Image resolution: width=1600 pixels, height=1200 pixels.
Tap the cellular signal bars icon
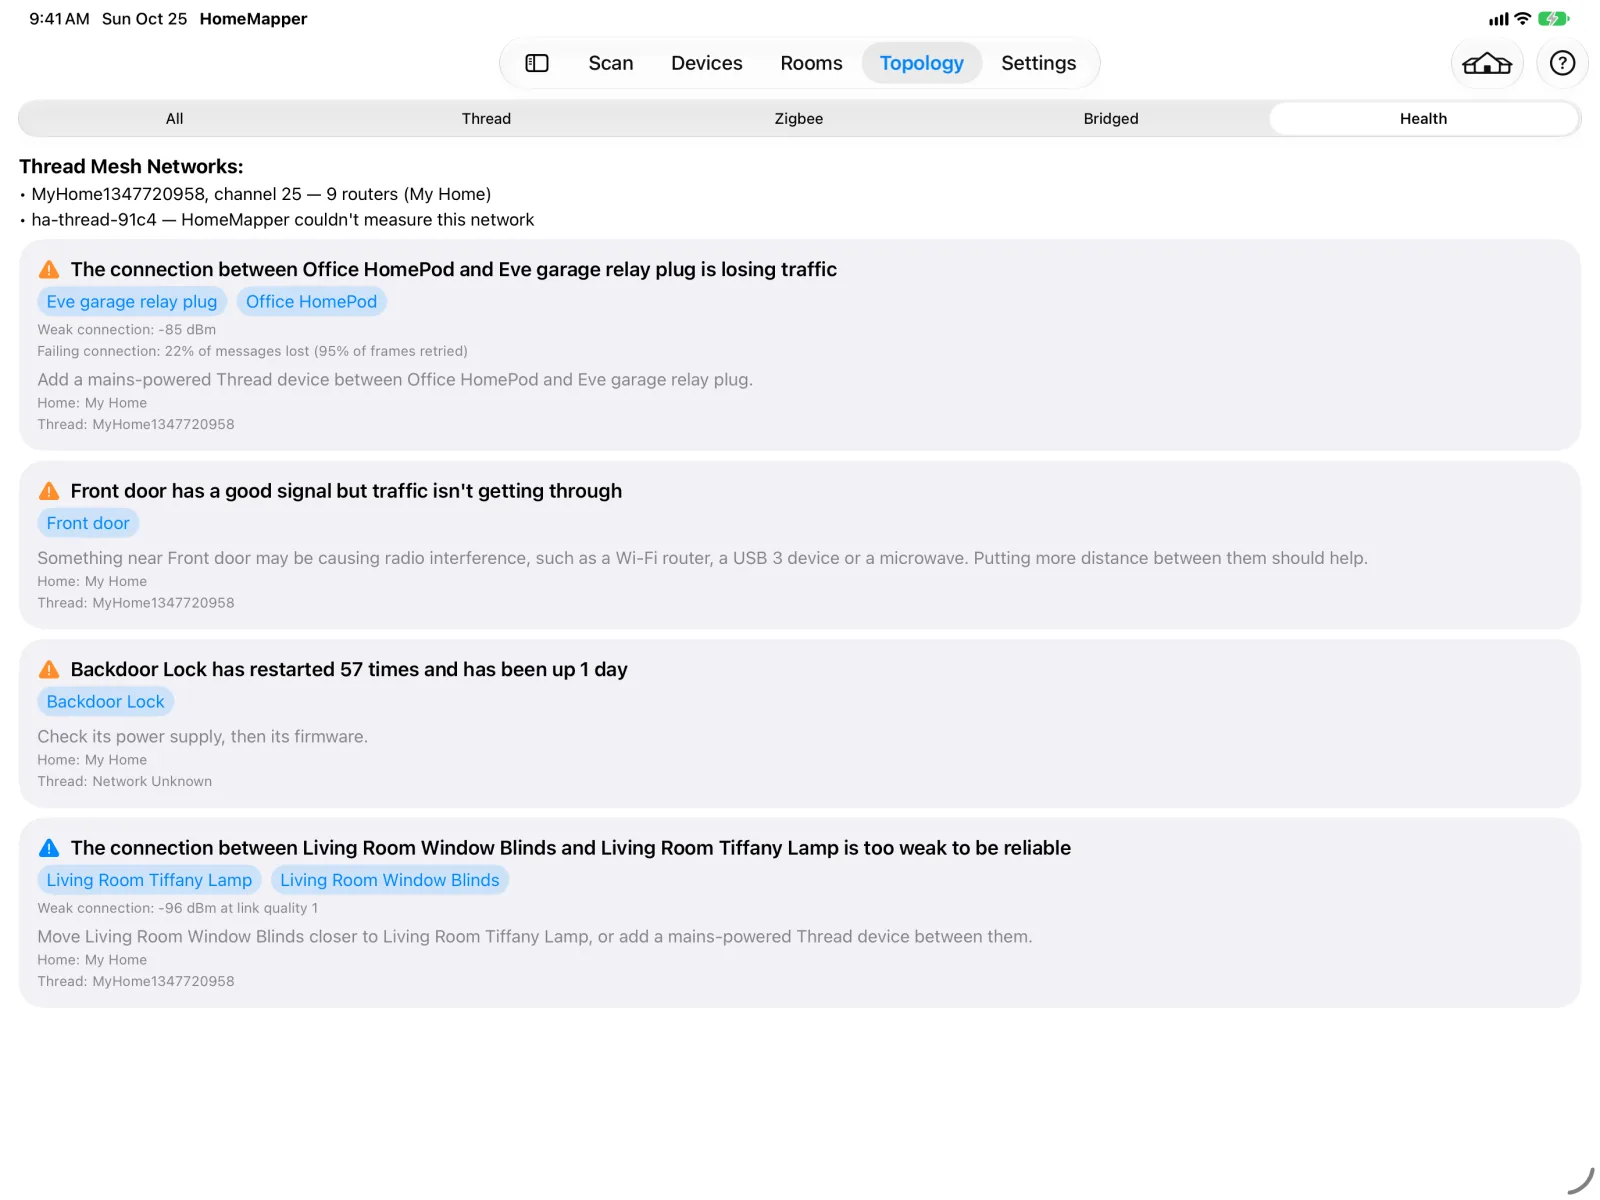point(1498,19)
